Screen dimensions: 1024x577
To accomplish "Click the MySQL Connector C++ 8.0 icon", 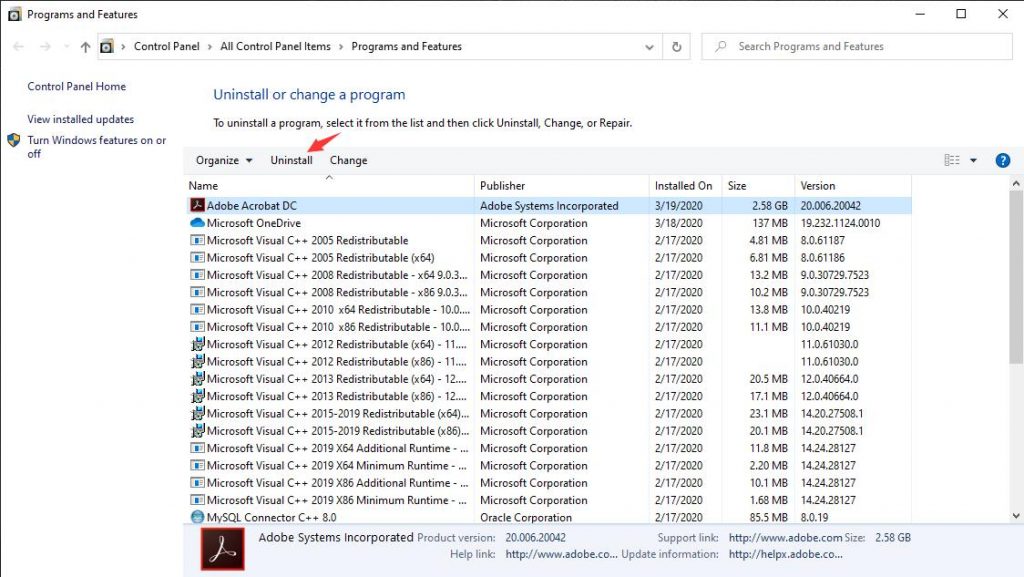I will pos(197,518).
